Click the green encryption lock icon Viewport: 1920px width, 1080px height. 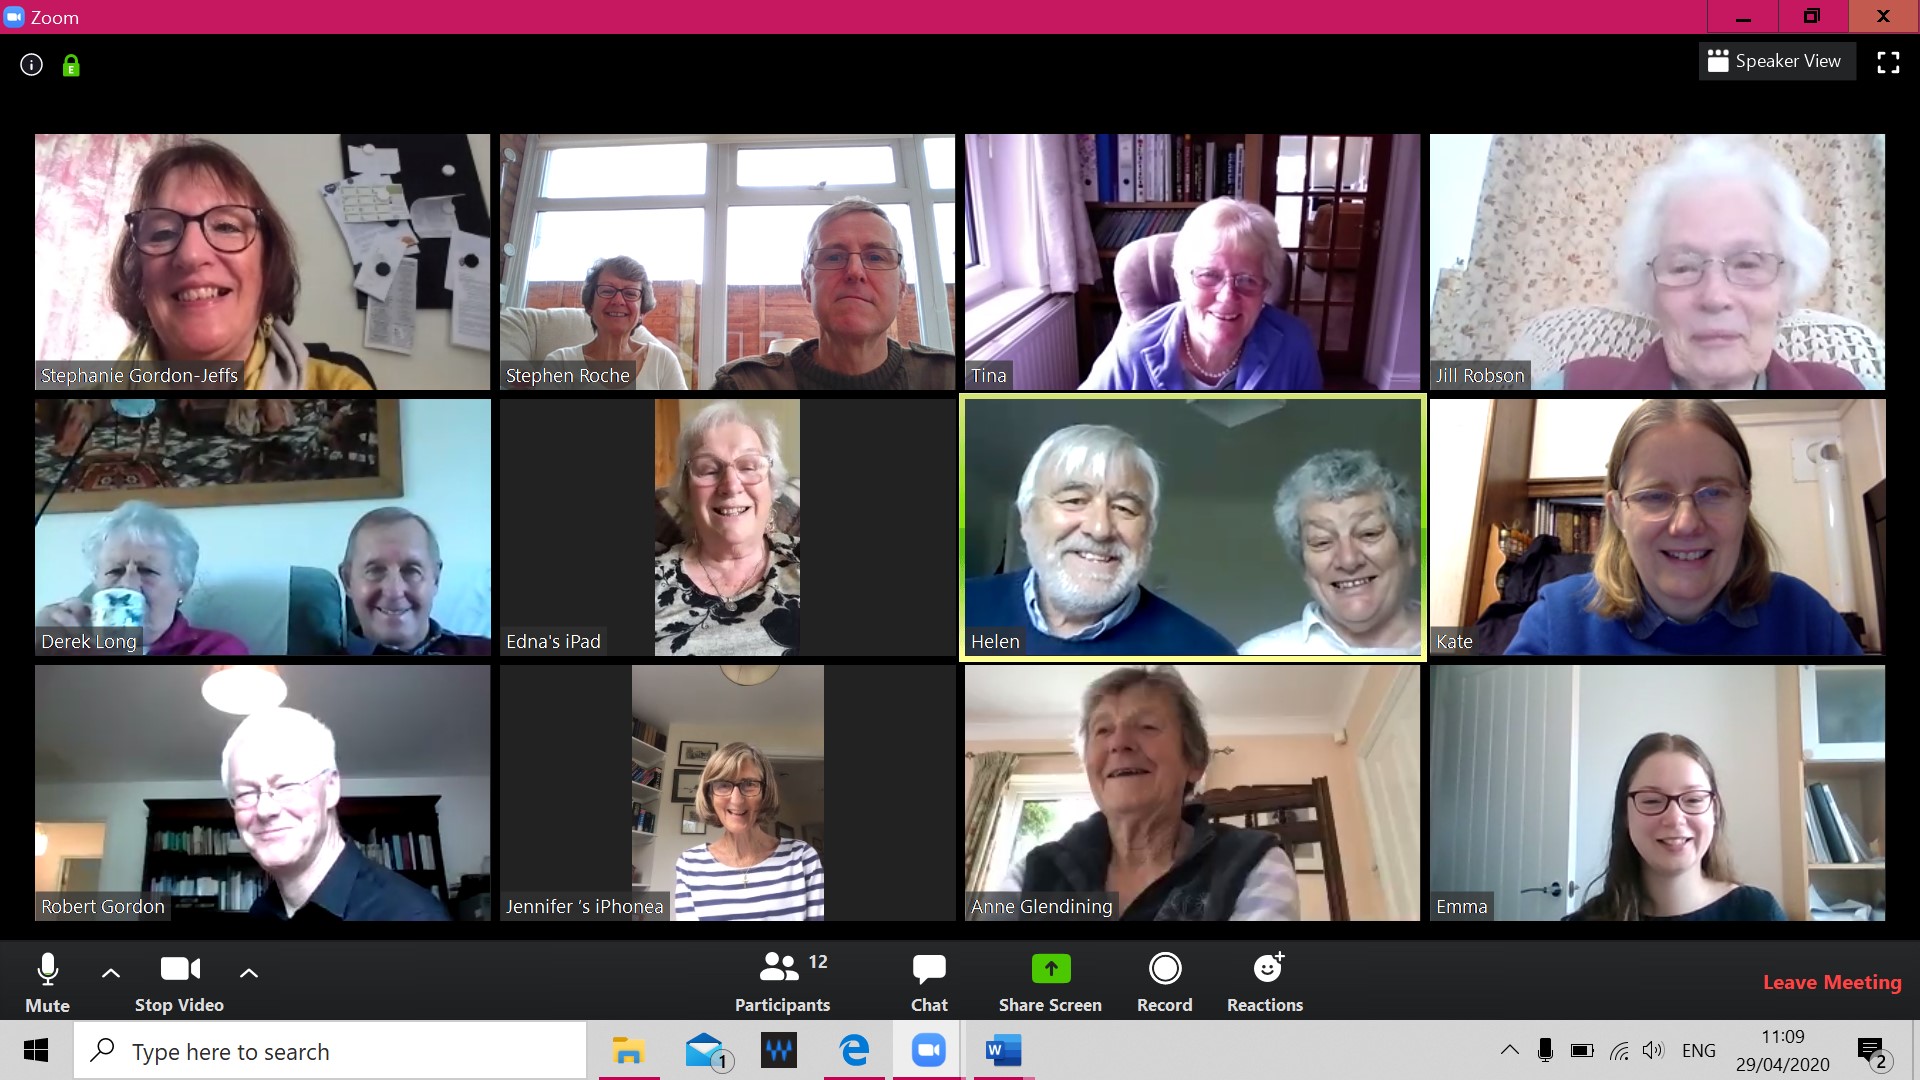[71, 66]
